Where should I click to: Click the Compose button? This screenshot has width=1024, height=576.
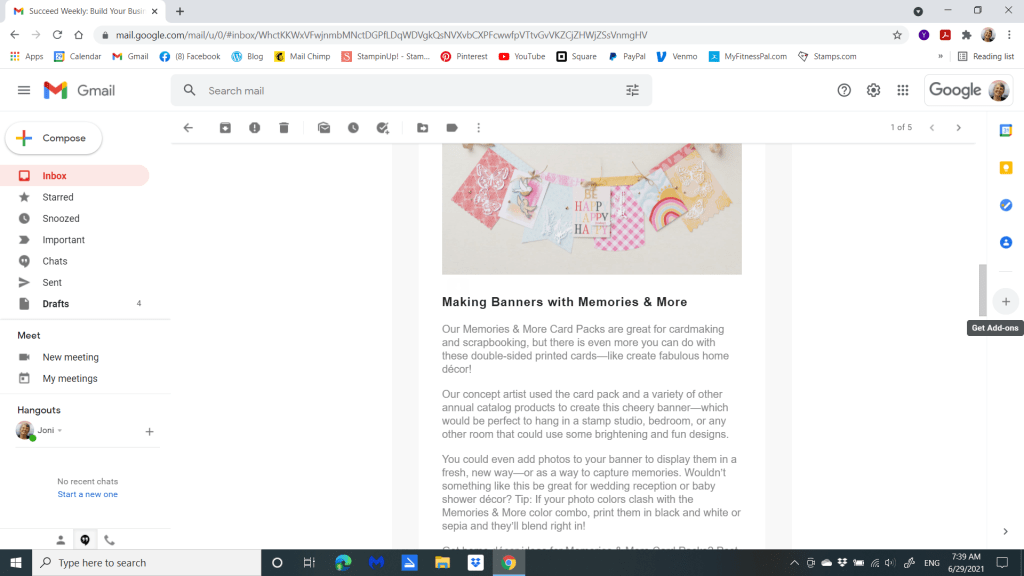(53, 138)
